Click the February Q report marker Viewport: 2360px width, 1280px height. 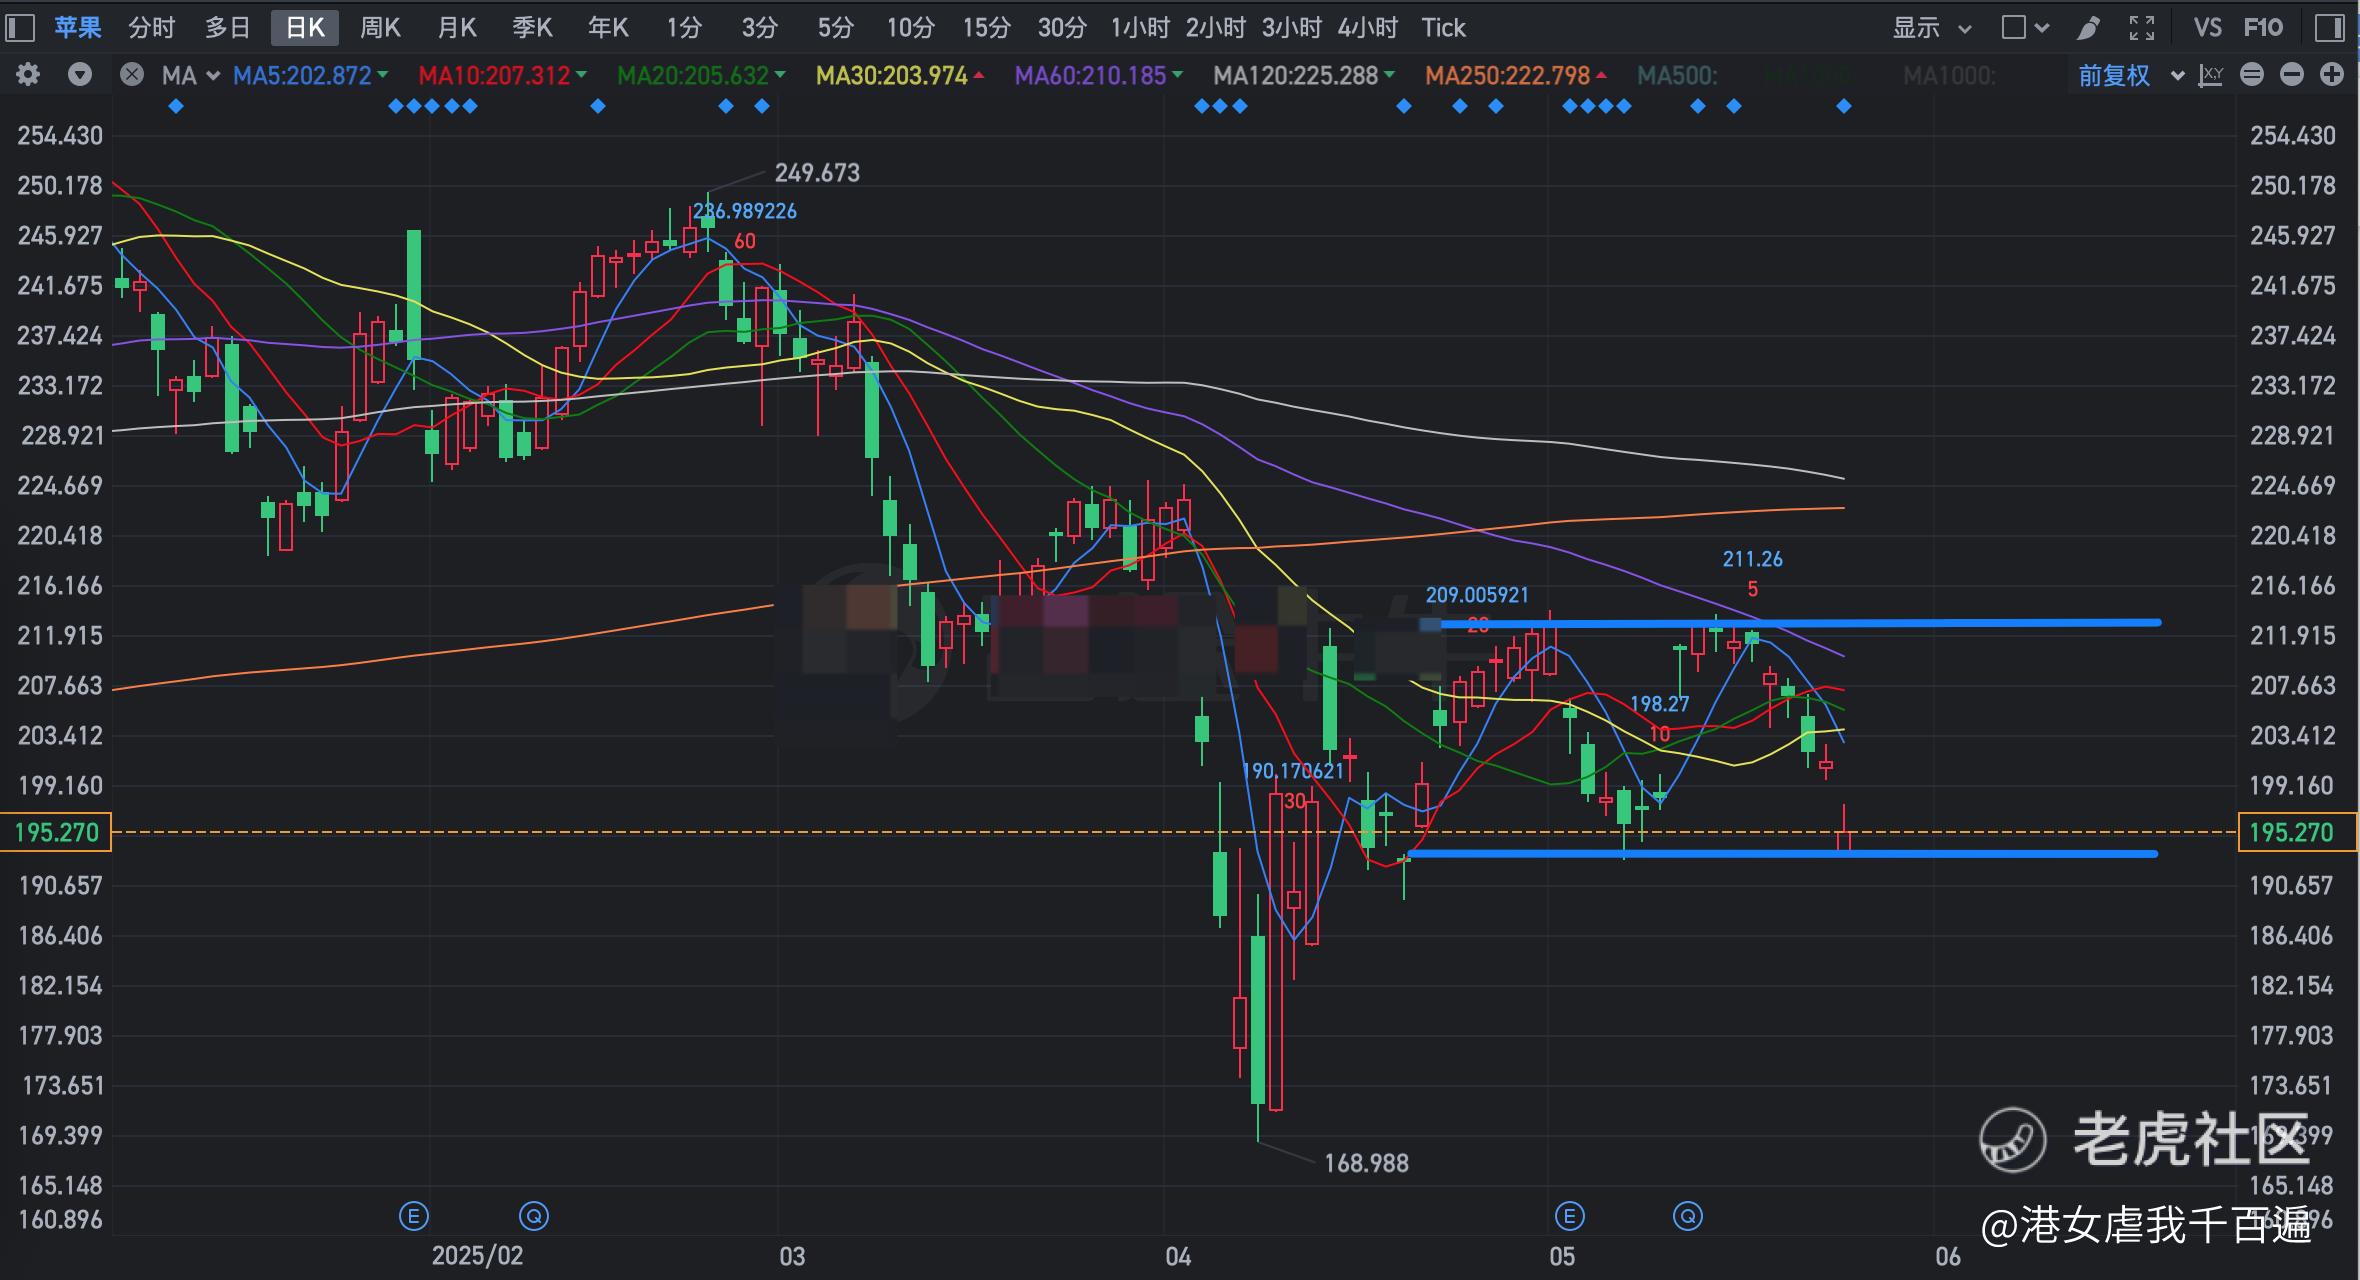click(x=534, y=1216)
